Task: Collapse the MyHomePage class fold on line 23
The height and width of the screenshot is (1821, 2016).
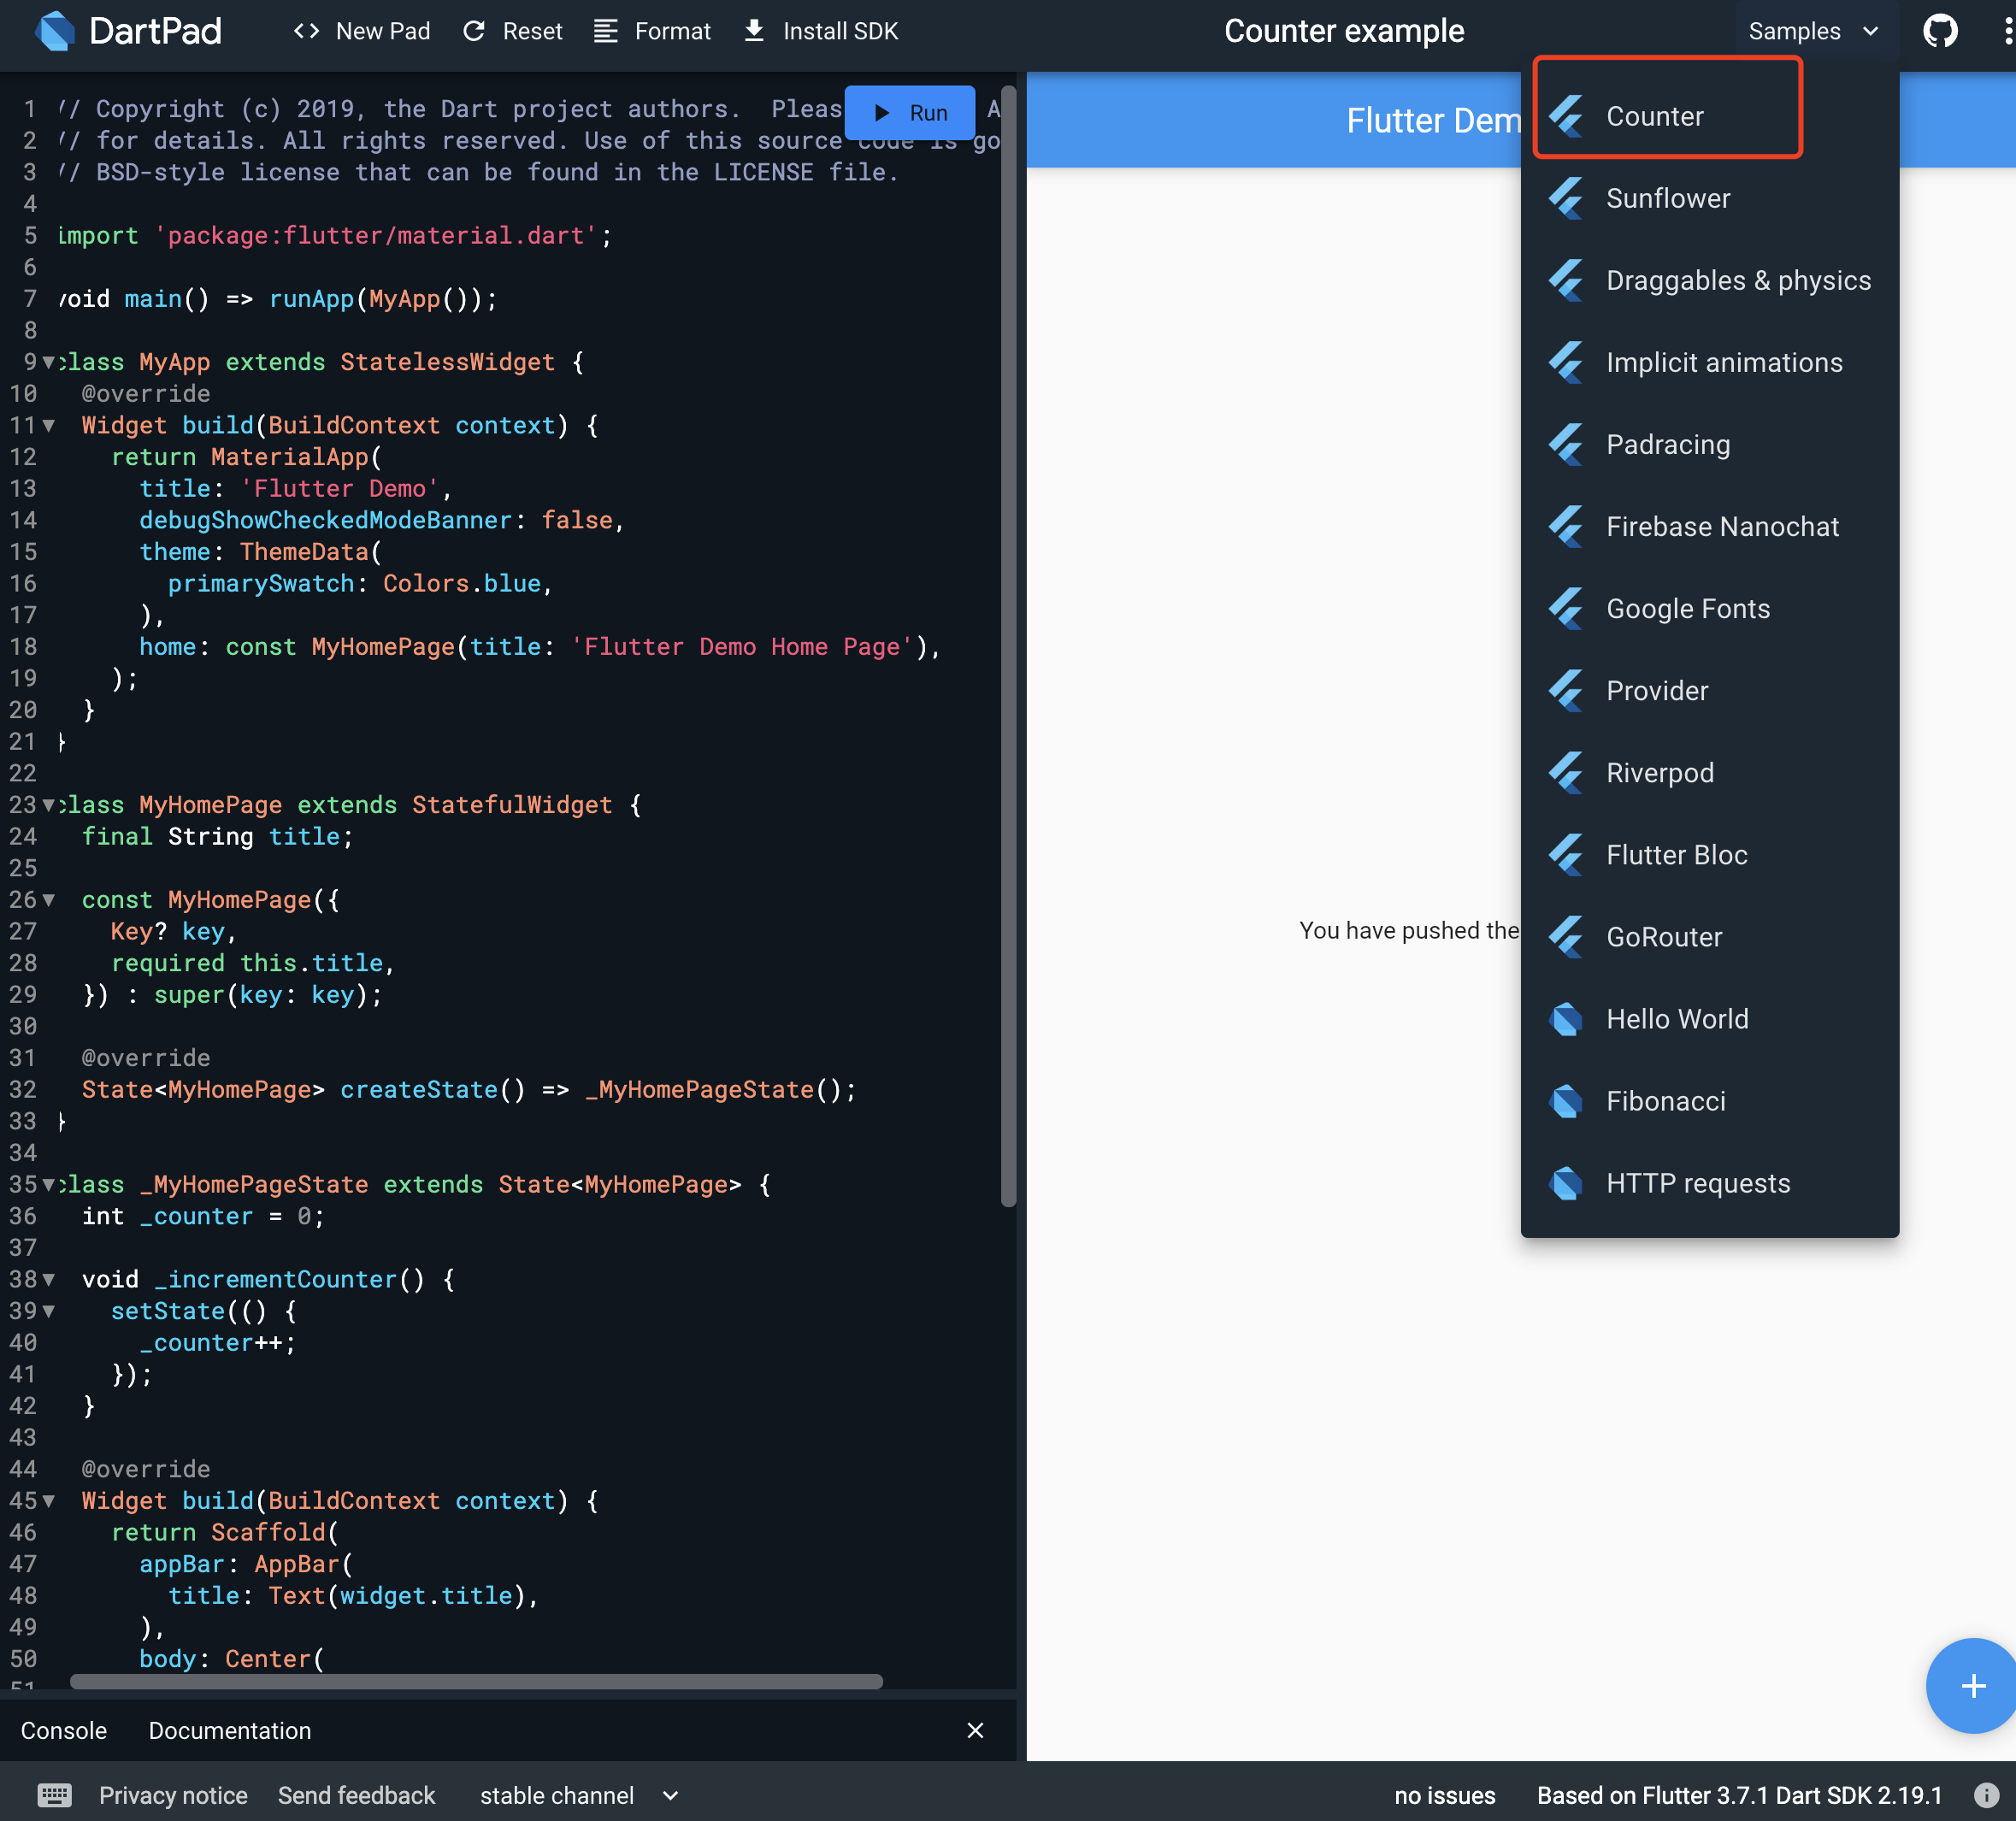Action: click(48, 805)
